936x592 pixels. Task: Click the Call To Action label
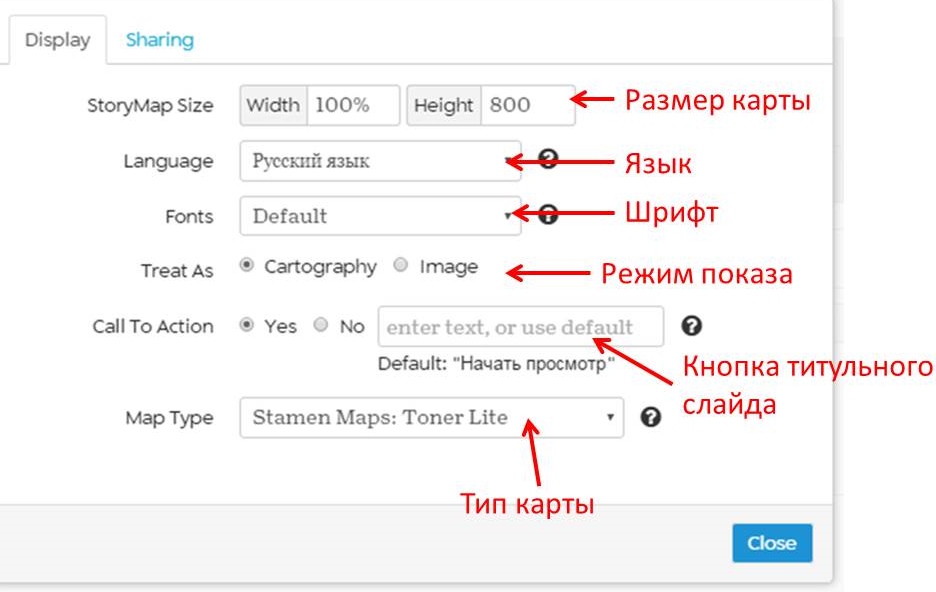[153, 326]
